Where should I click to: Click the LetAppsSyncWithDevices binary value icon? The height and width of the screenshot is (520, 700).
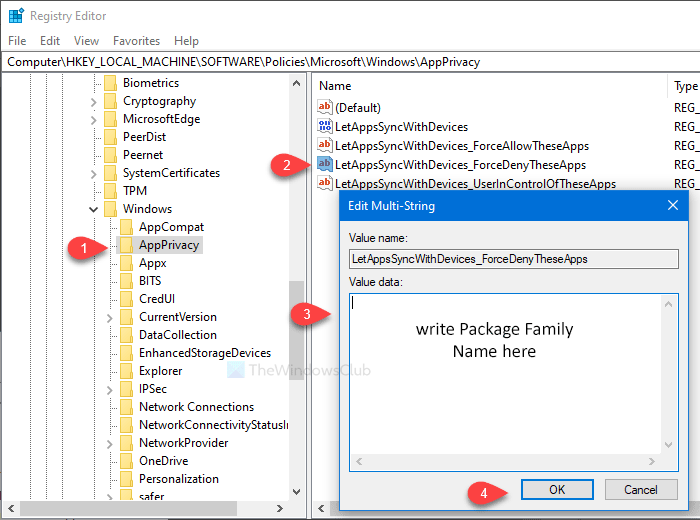click(325, 126)
